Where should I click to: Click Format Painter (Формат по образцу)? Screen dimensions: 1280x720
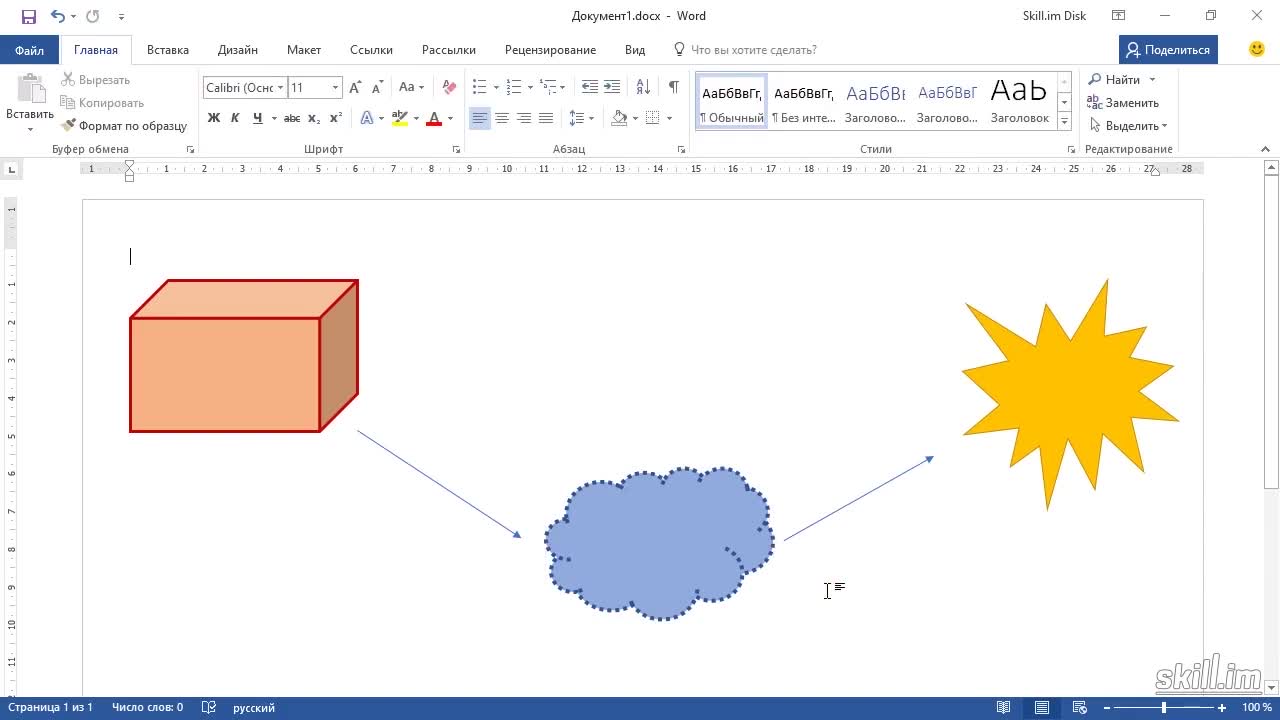click(124, 126)
